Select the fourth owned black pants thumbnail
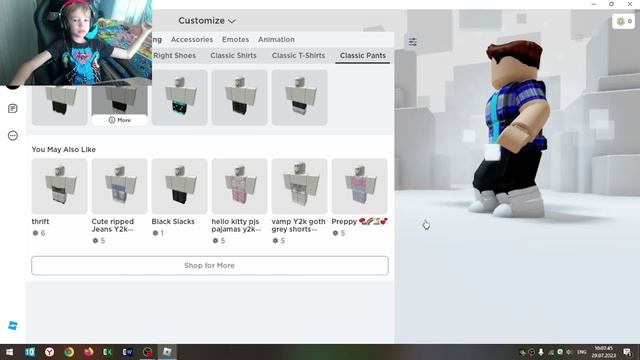 point(240,97)
